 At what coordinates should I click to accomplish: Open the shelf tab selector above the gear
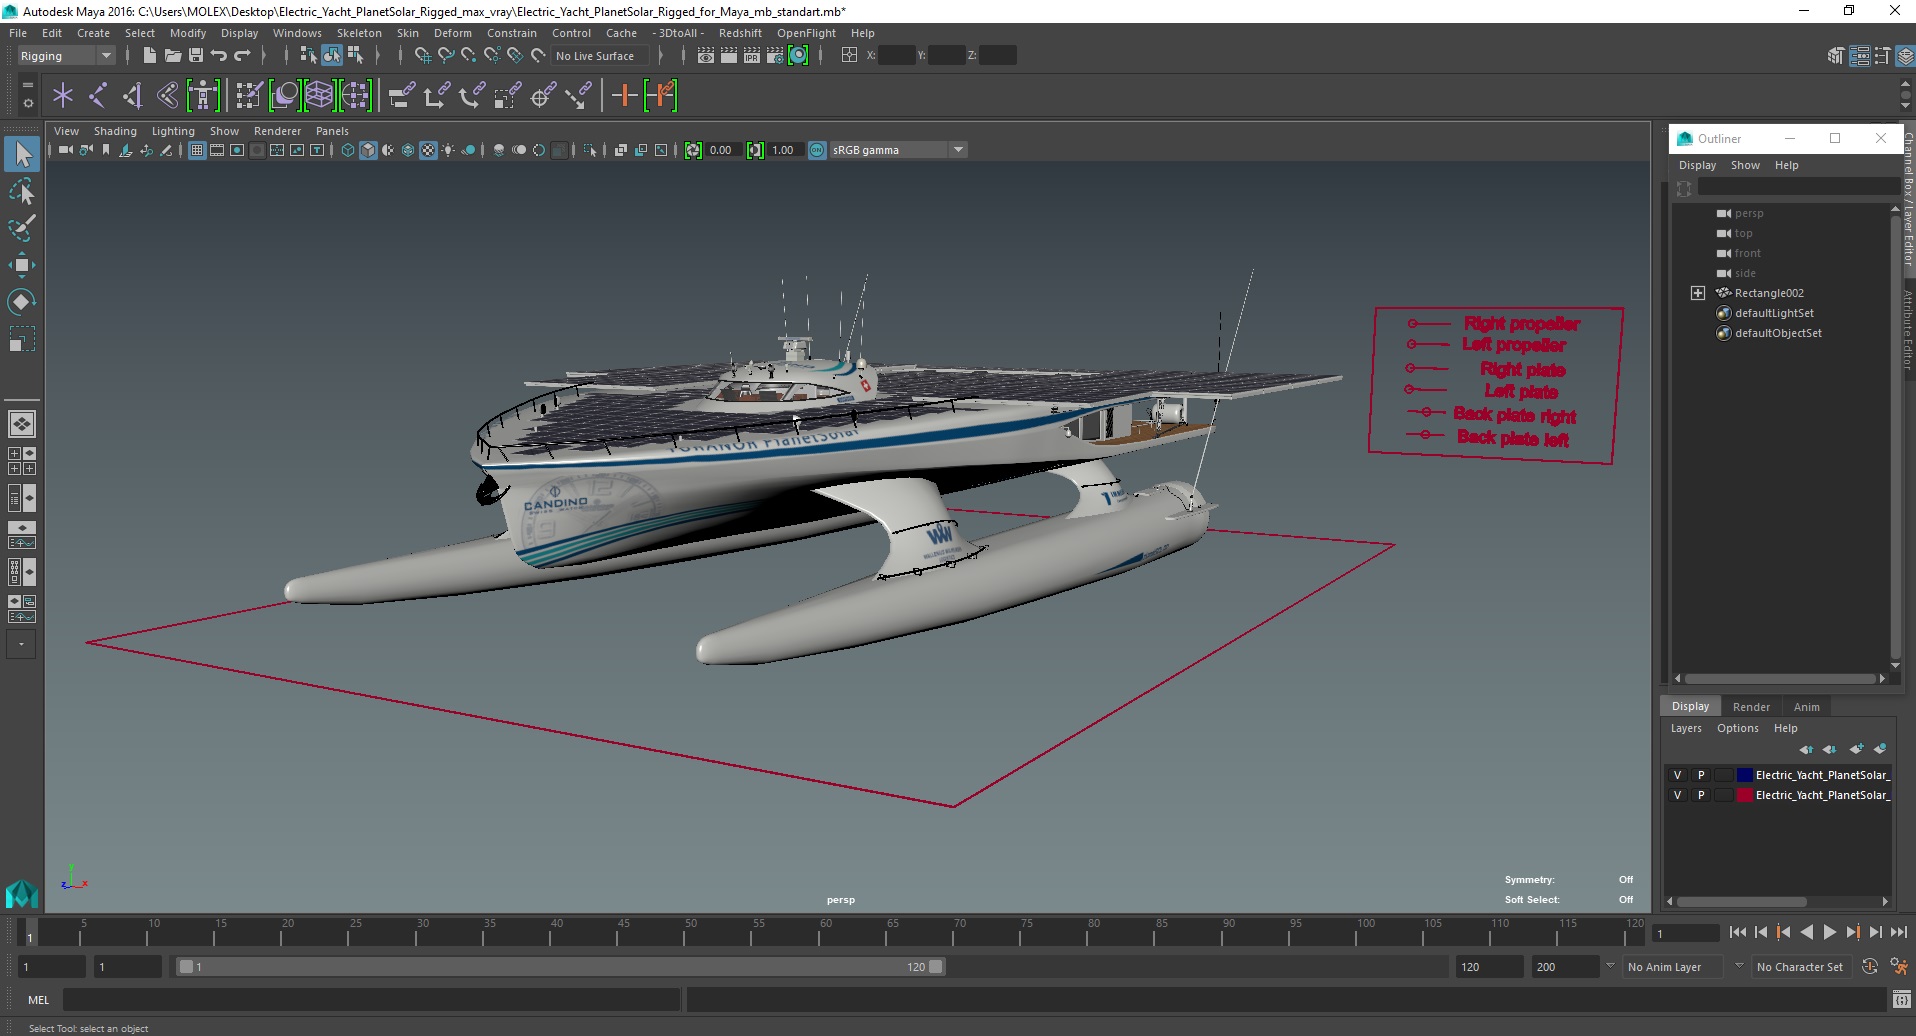point(27,86)
